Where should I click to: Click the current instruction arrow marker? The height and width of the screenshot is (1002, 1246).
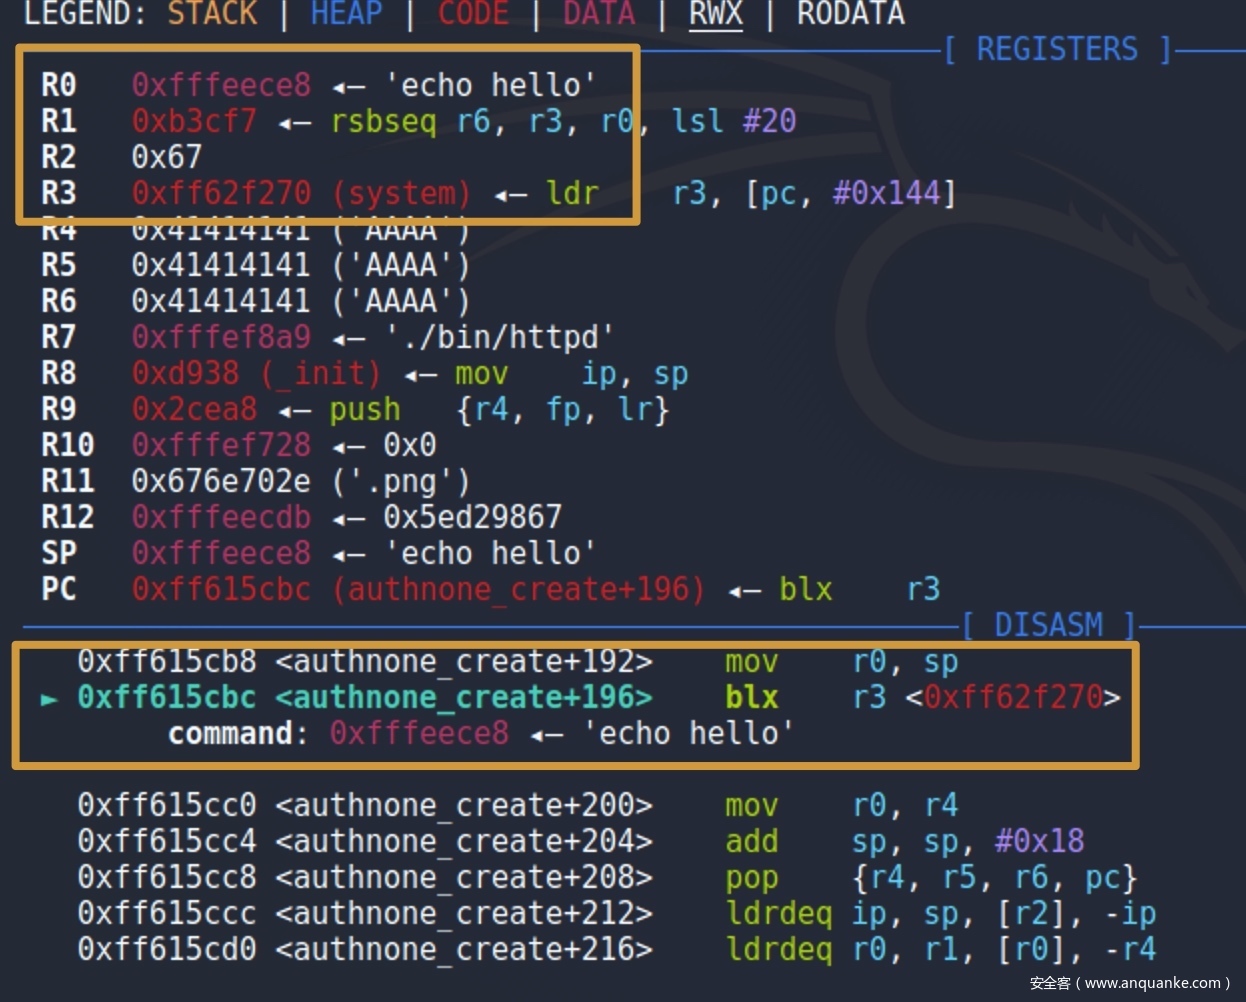coord(48,699)
